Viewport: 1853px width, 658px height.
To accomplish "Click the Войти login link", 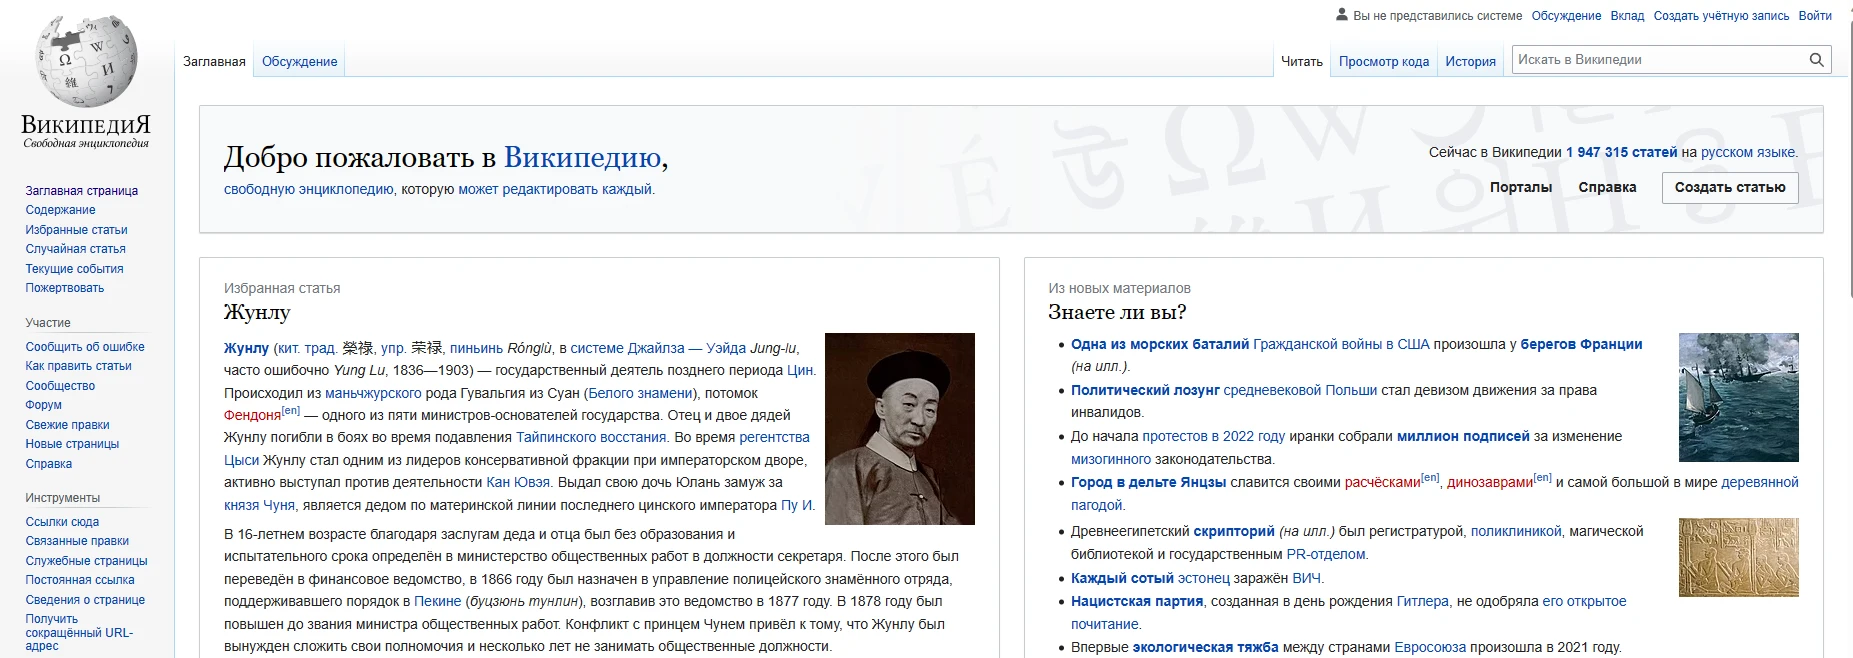I will coord(1815,15).
